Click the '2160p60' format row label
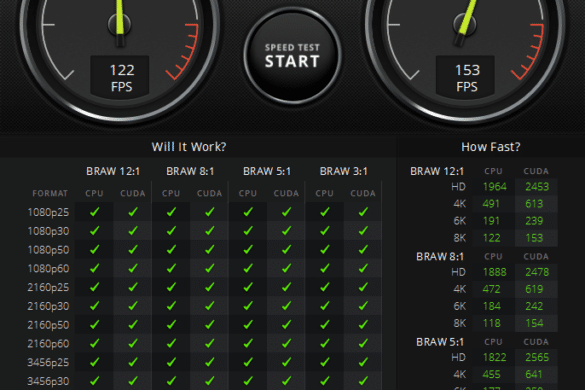The width and height of the screenshot is (585, 390). [x=48, y=344]
